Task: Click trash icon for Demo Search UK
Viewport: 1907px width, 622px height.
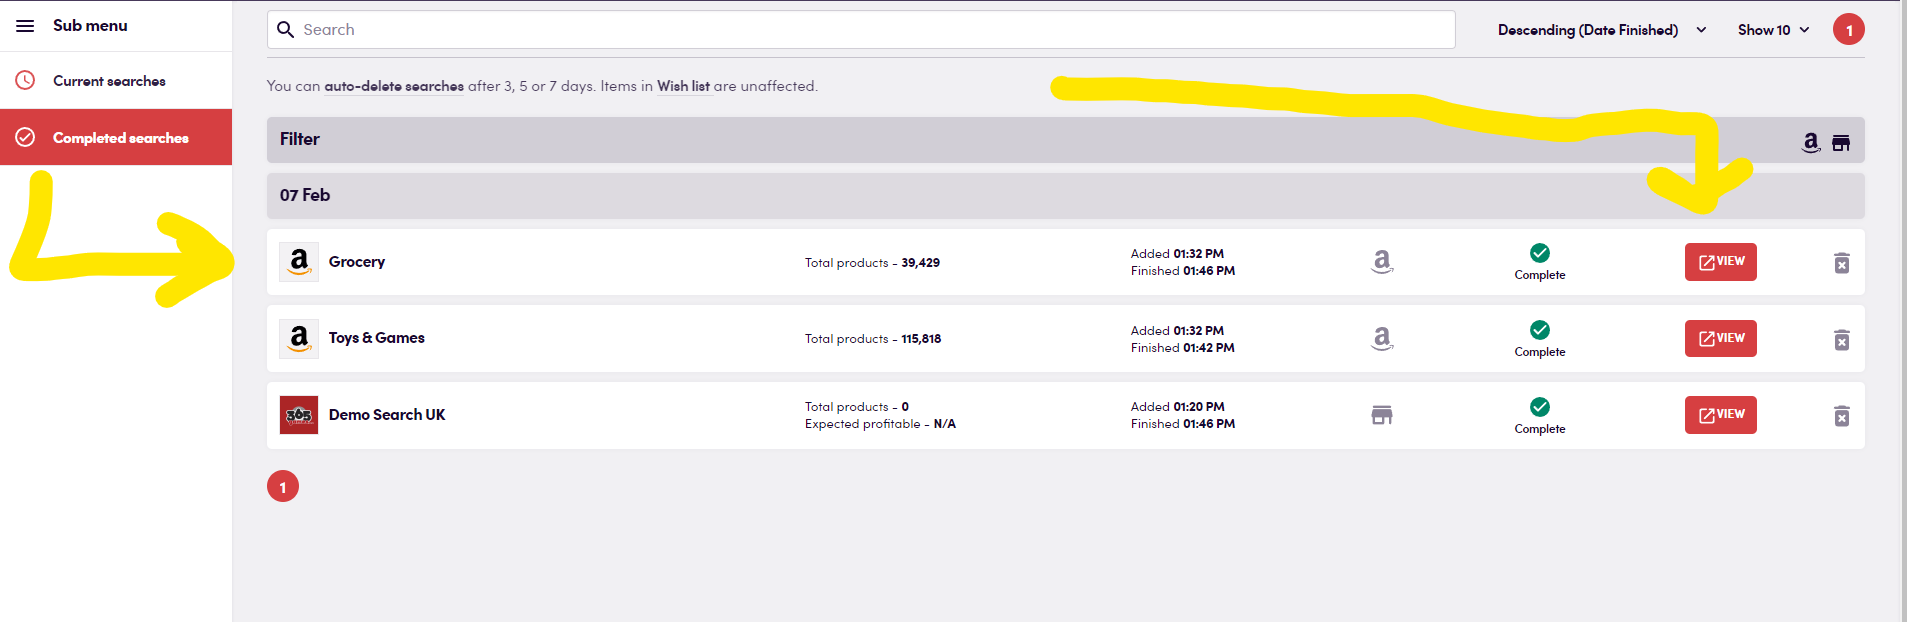Action: [1841, 416]
